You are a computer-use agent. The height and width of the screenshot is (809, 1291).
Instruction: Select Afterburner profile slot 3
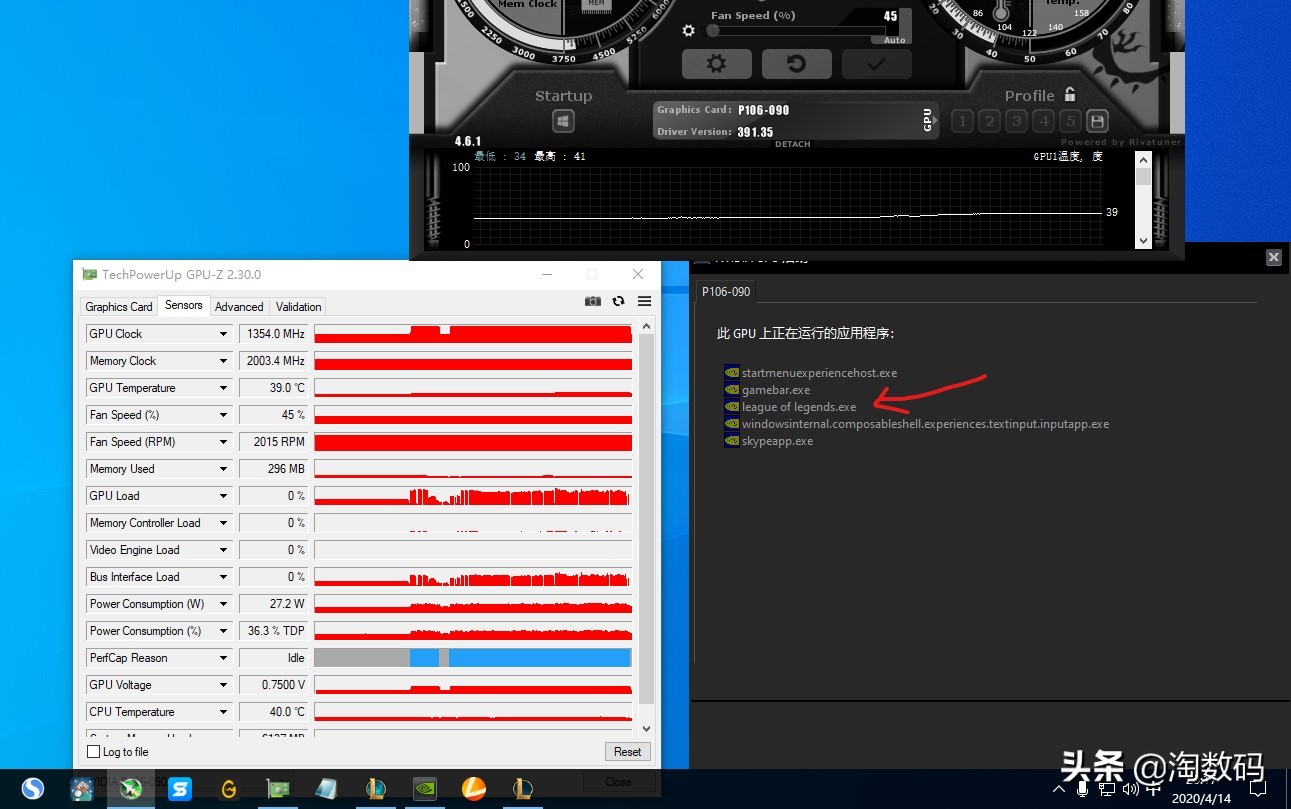(1016, 120)
